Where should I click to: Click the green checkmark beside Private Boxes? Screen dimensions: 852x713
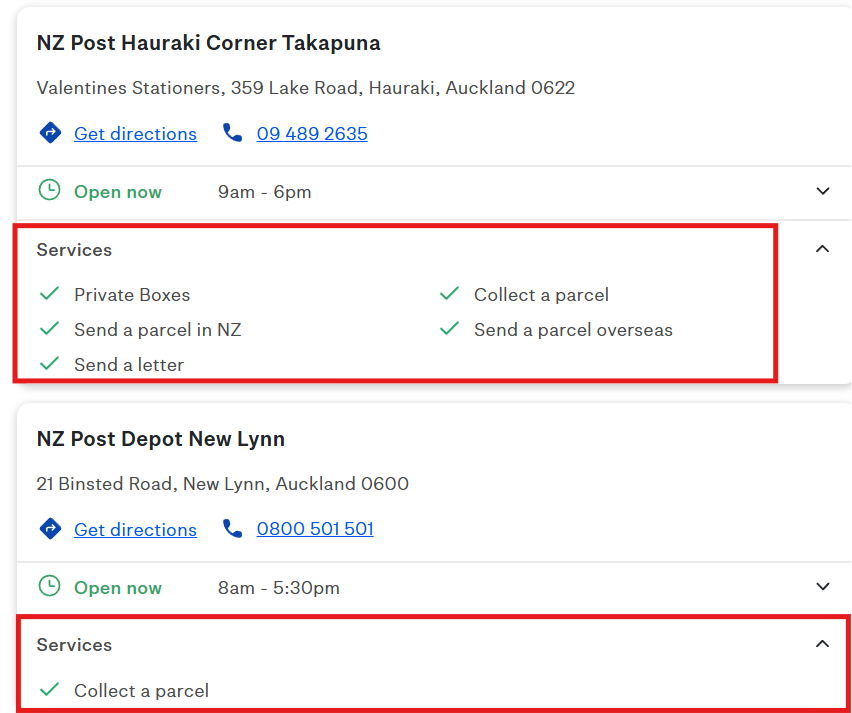click(x=49, y=294)
